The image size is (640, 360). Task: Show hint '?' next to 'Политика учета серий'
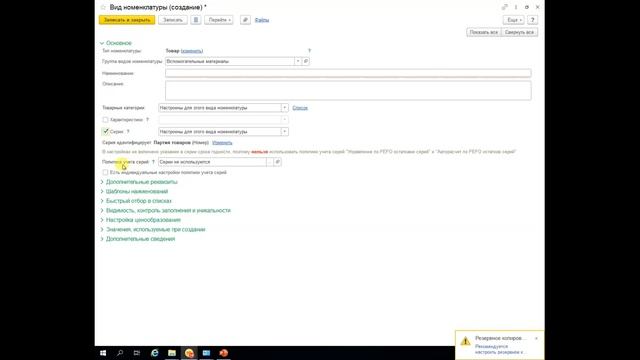(153, 162)
